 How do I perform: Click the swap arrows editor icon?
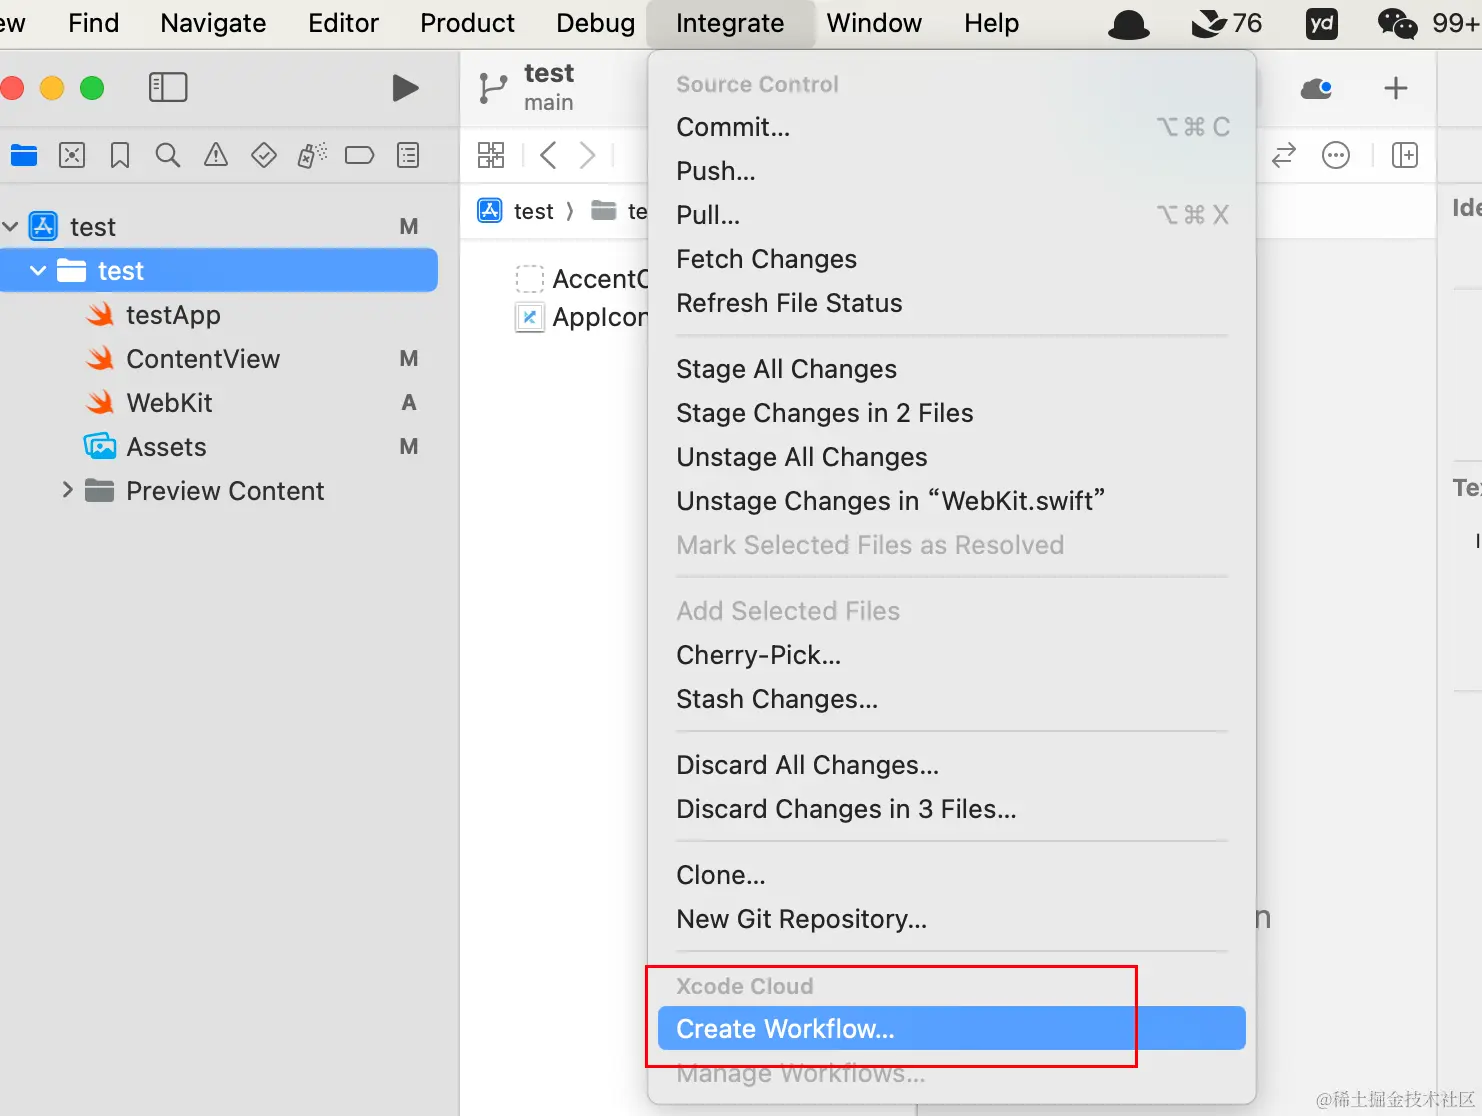pyautogui.click(x=1284, y=155)
